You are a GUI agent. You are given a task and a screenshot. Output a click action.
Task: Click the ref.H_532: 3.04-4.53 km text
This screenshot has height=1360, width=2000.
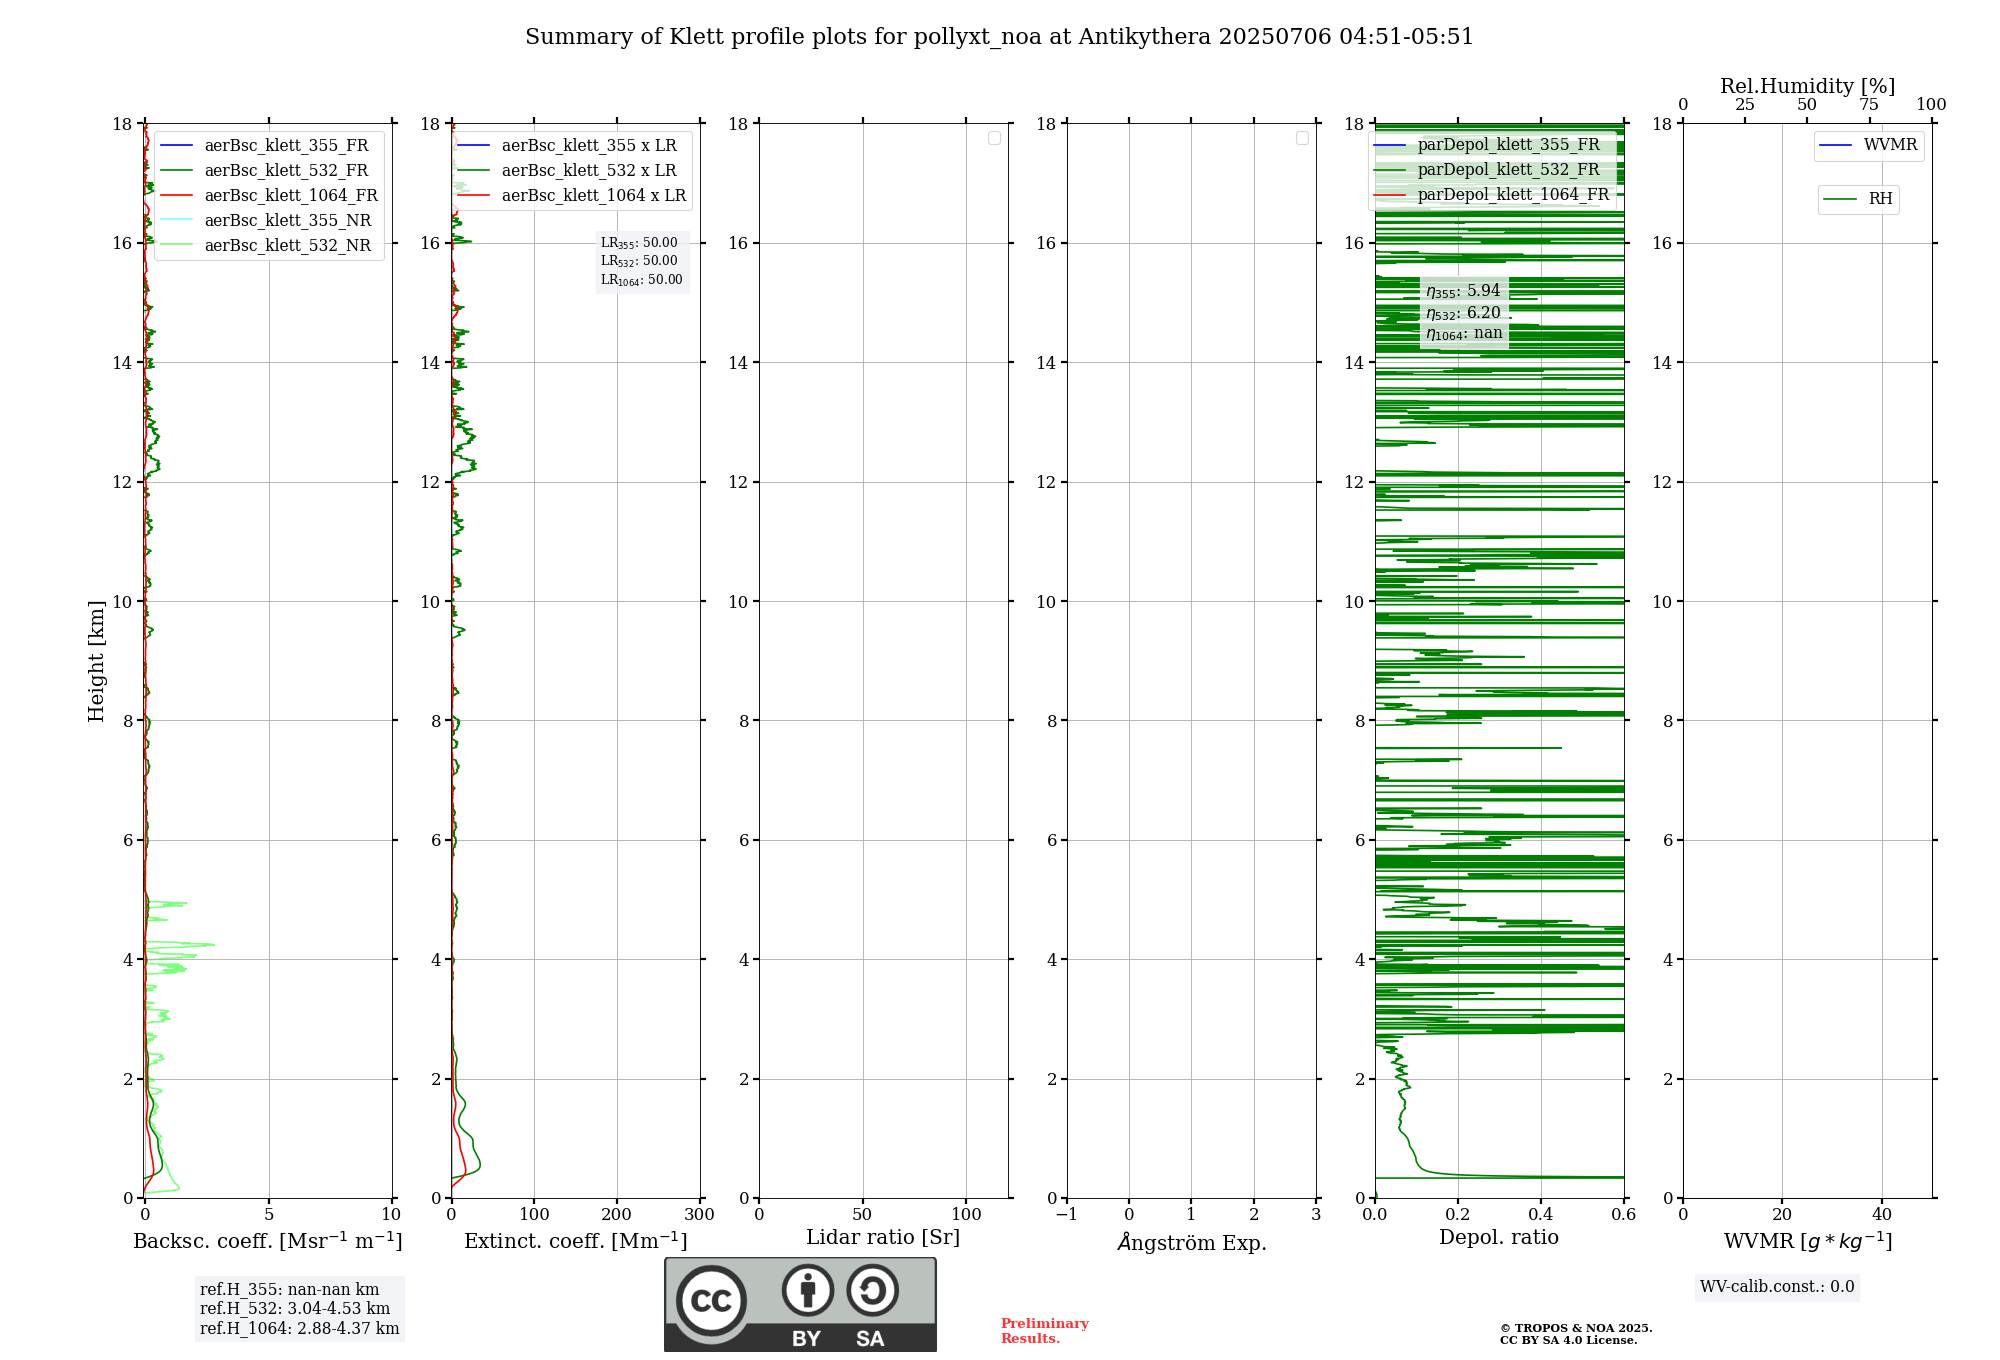(x=295, y=1309)
